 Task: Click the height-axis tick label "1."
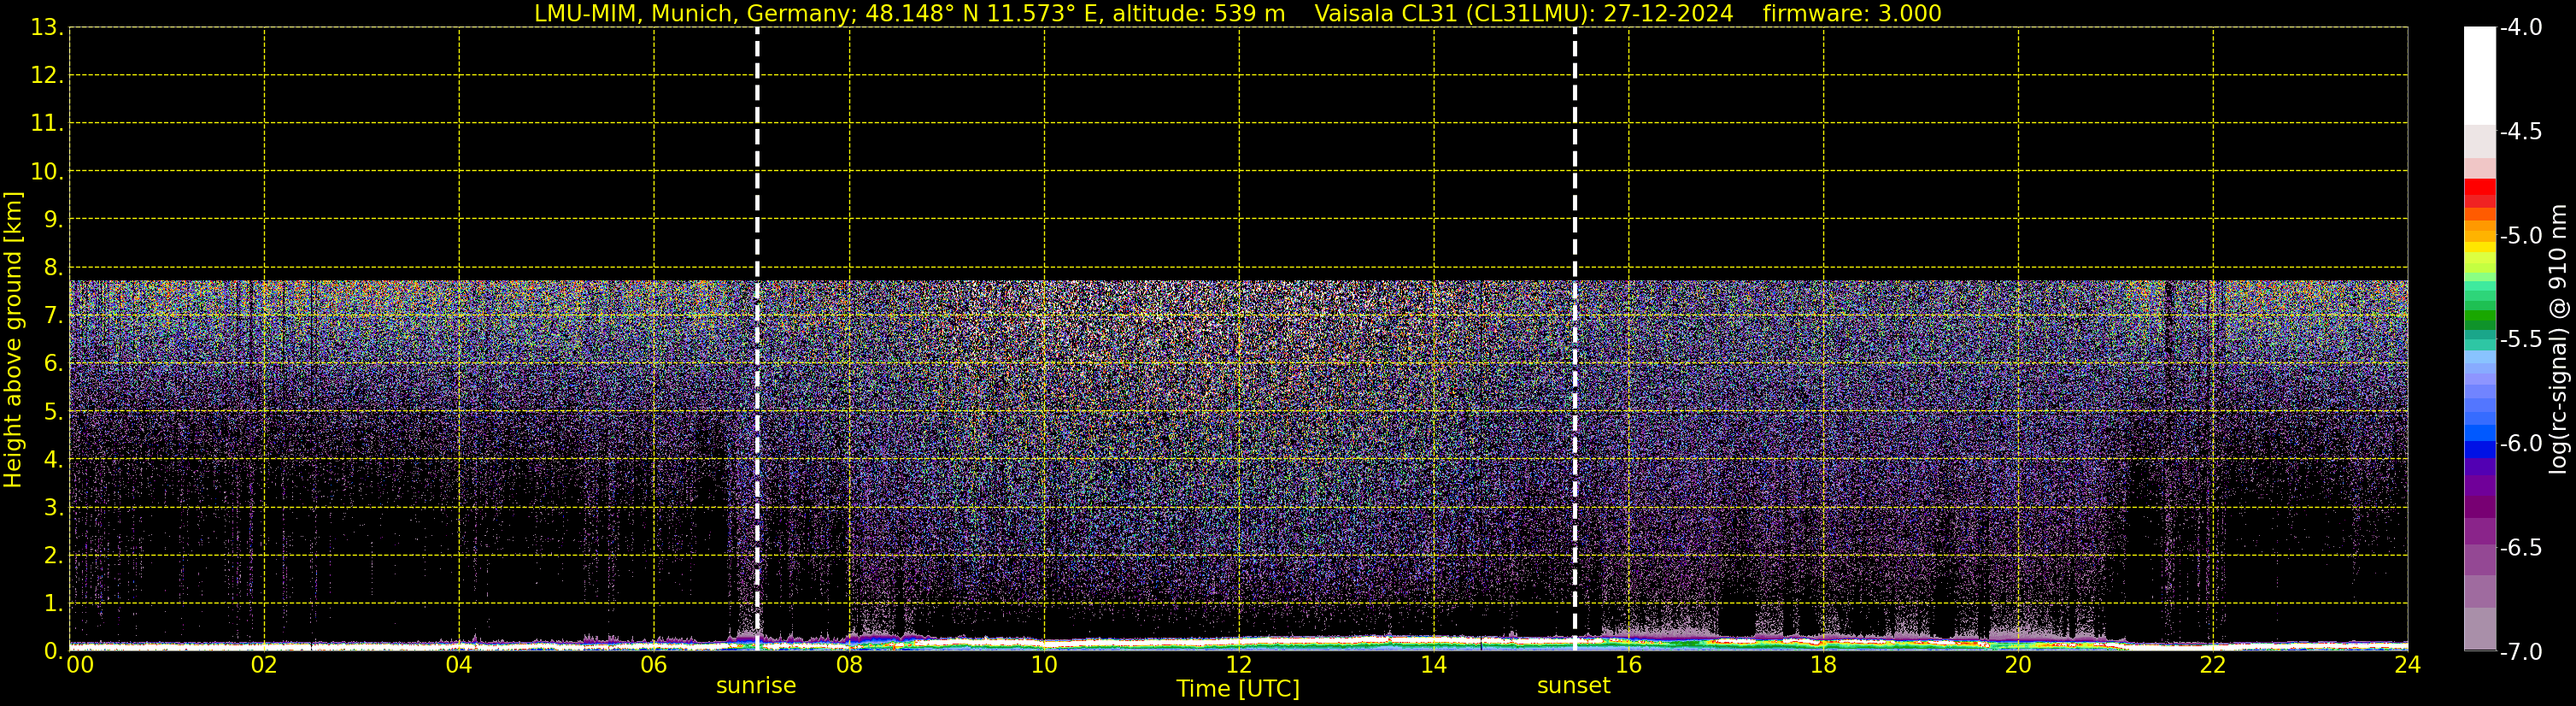click(53, 603)
